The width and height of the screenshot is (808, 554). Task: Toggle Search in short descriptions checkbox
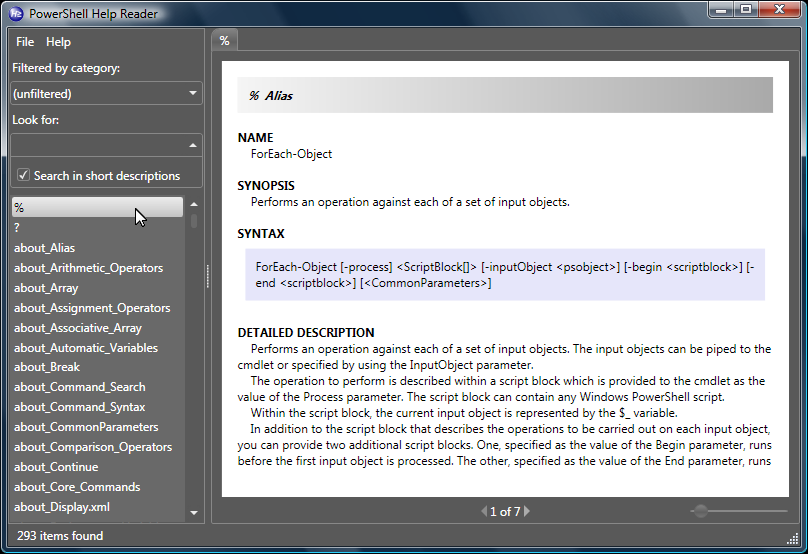pyautogui.click(x=23, y=175)
